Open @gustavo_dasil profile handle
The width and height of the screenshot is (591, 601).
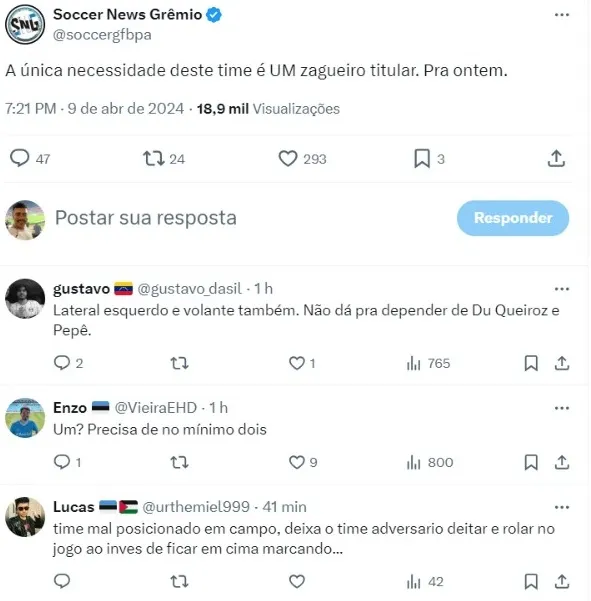point(190,289)
